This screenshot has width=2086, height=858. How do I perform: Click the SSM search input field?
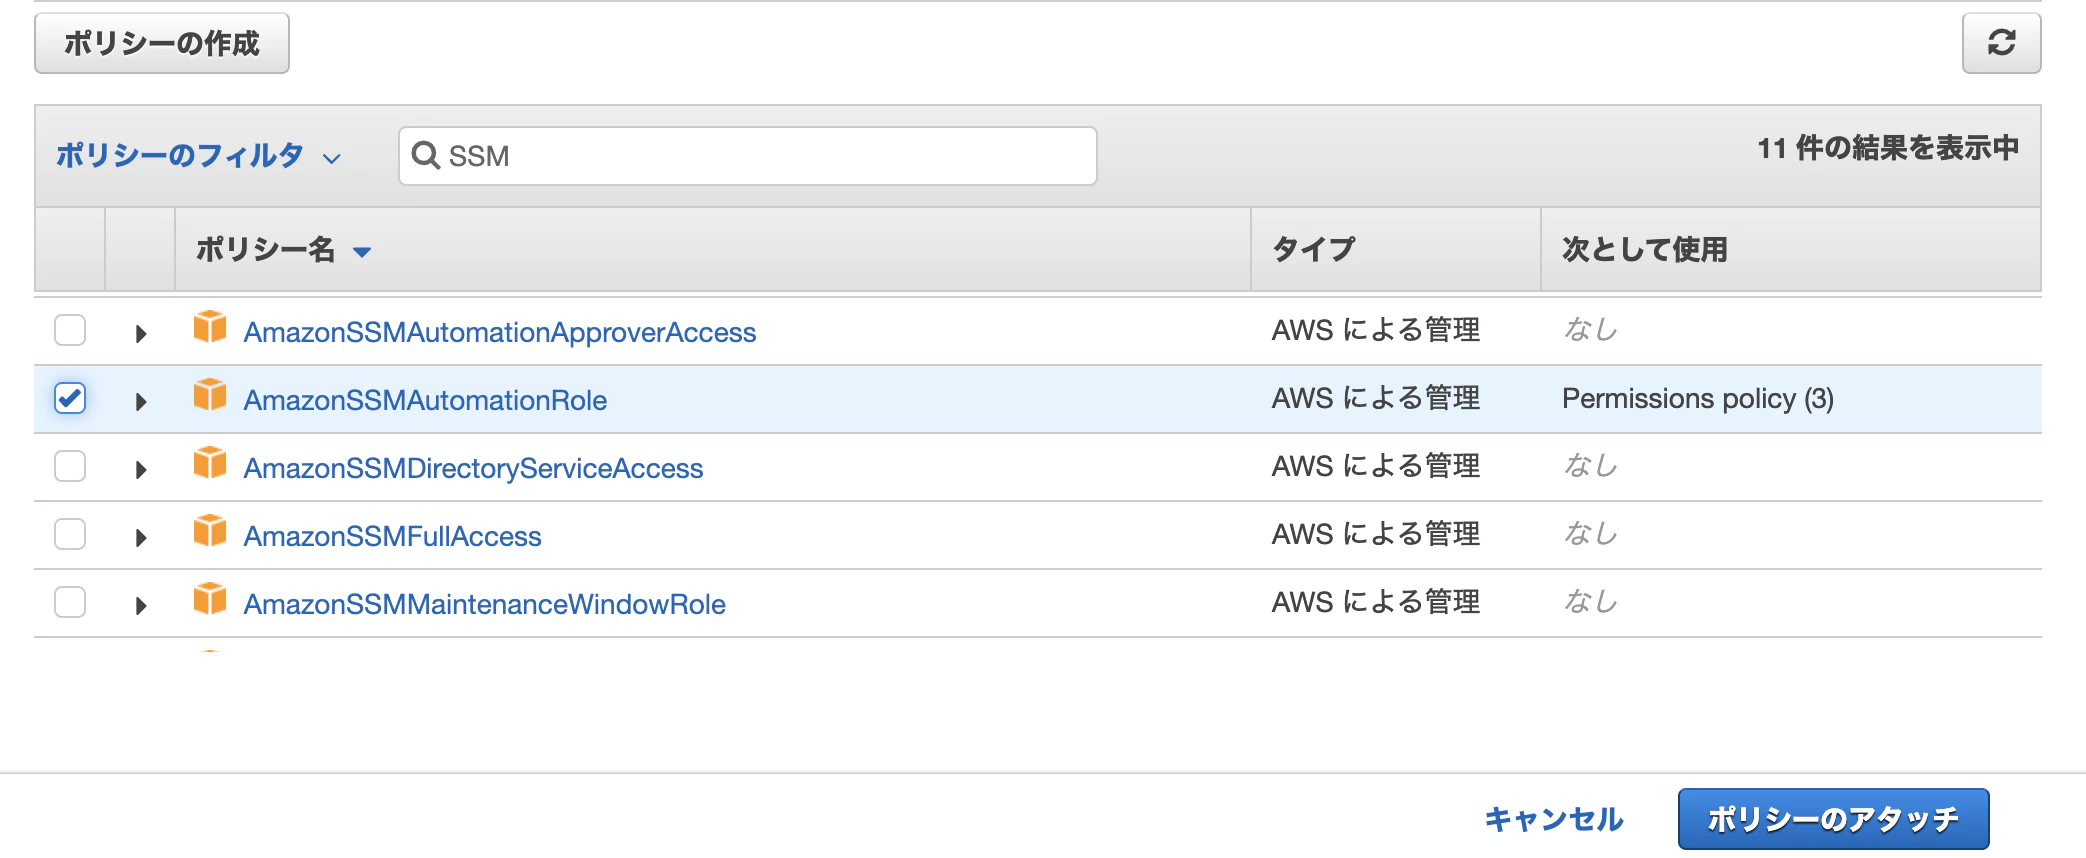tap(748, 155)
